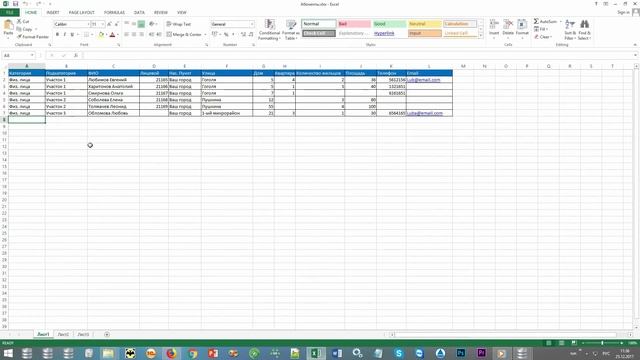
Task: Switch to the PAGE LAYOUT tab
Action: click(x=82, y=13)
